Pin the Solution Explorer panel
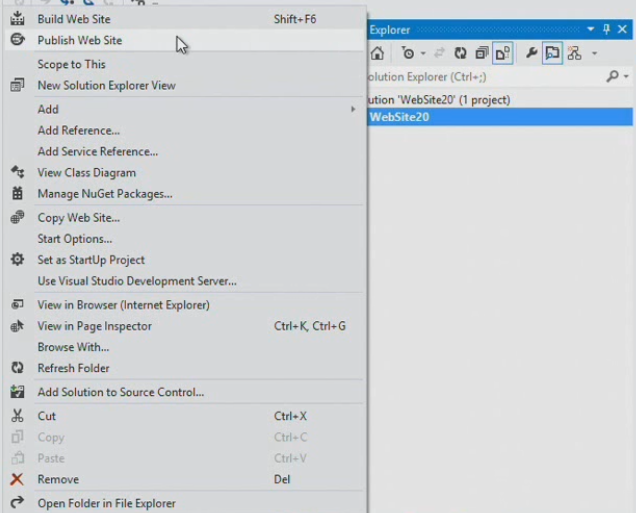 (x=606, y=29)
